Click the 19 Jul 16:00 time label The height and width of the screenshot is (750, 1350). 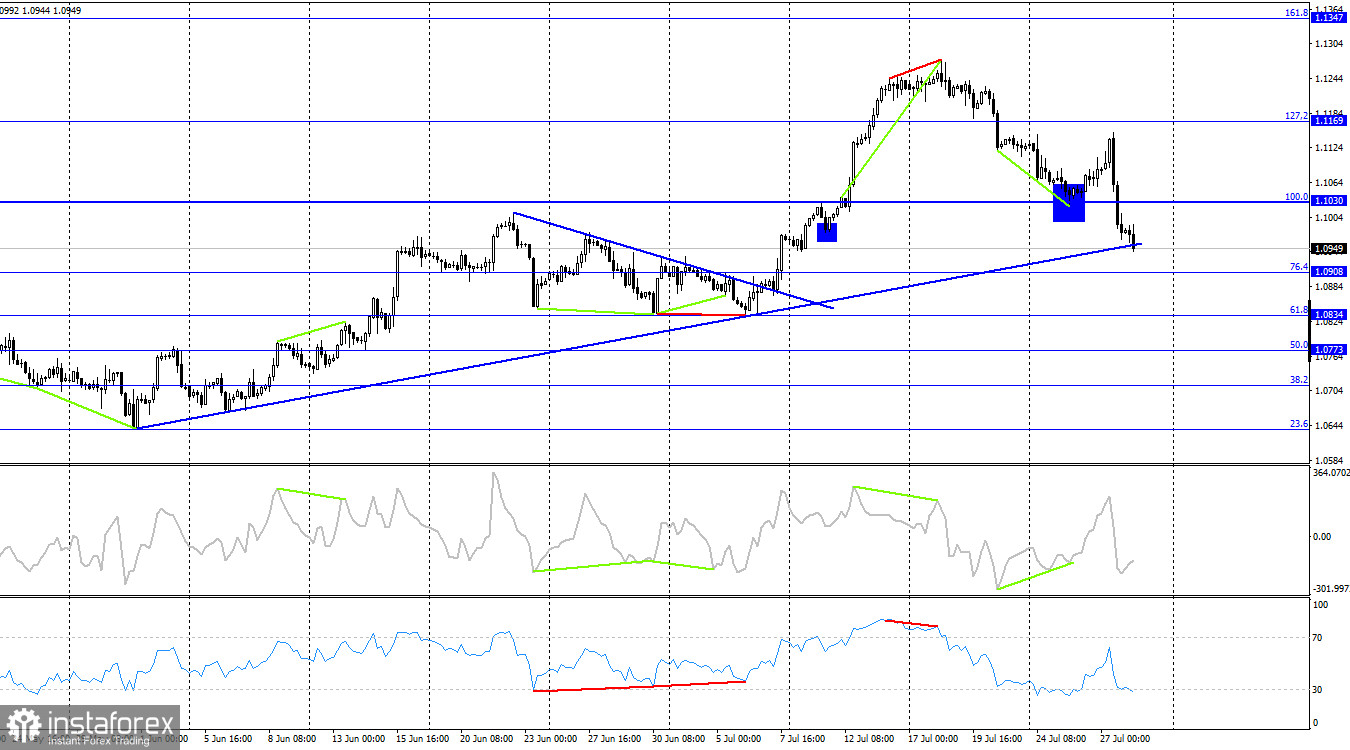pos(996,739)
